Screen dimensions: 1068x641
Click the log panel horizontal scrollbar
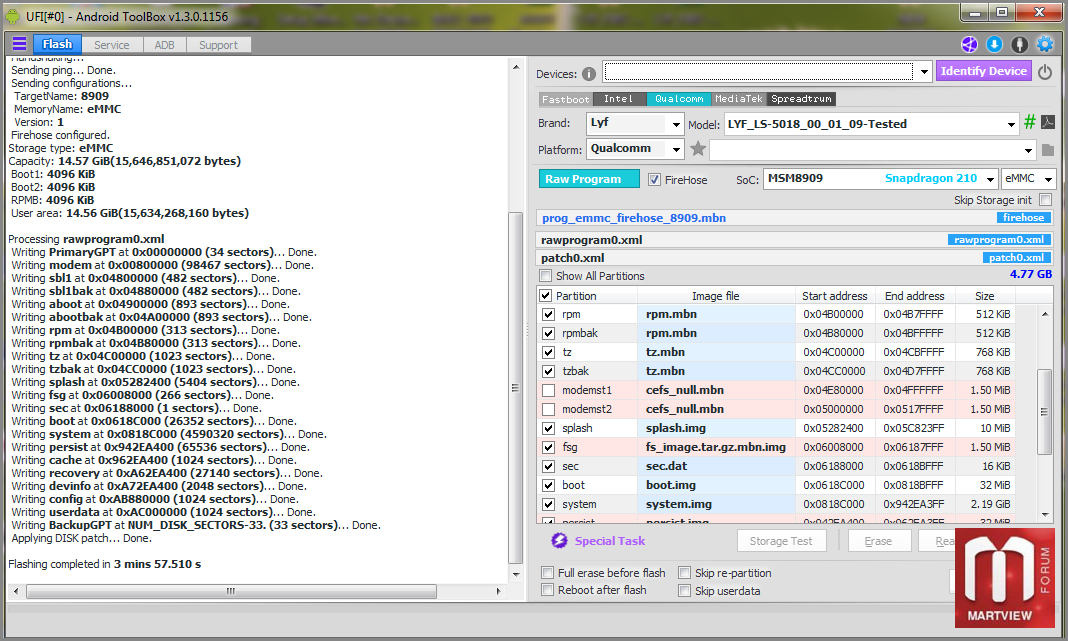(232, 591)
